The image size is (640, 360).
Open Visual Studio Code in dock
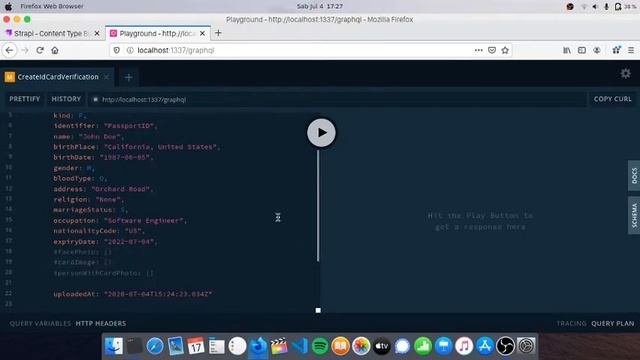[300, 346]
